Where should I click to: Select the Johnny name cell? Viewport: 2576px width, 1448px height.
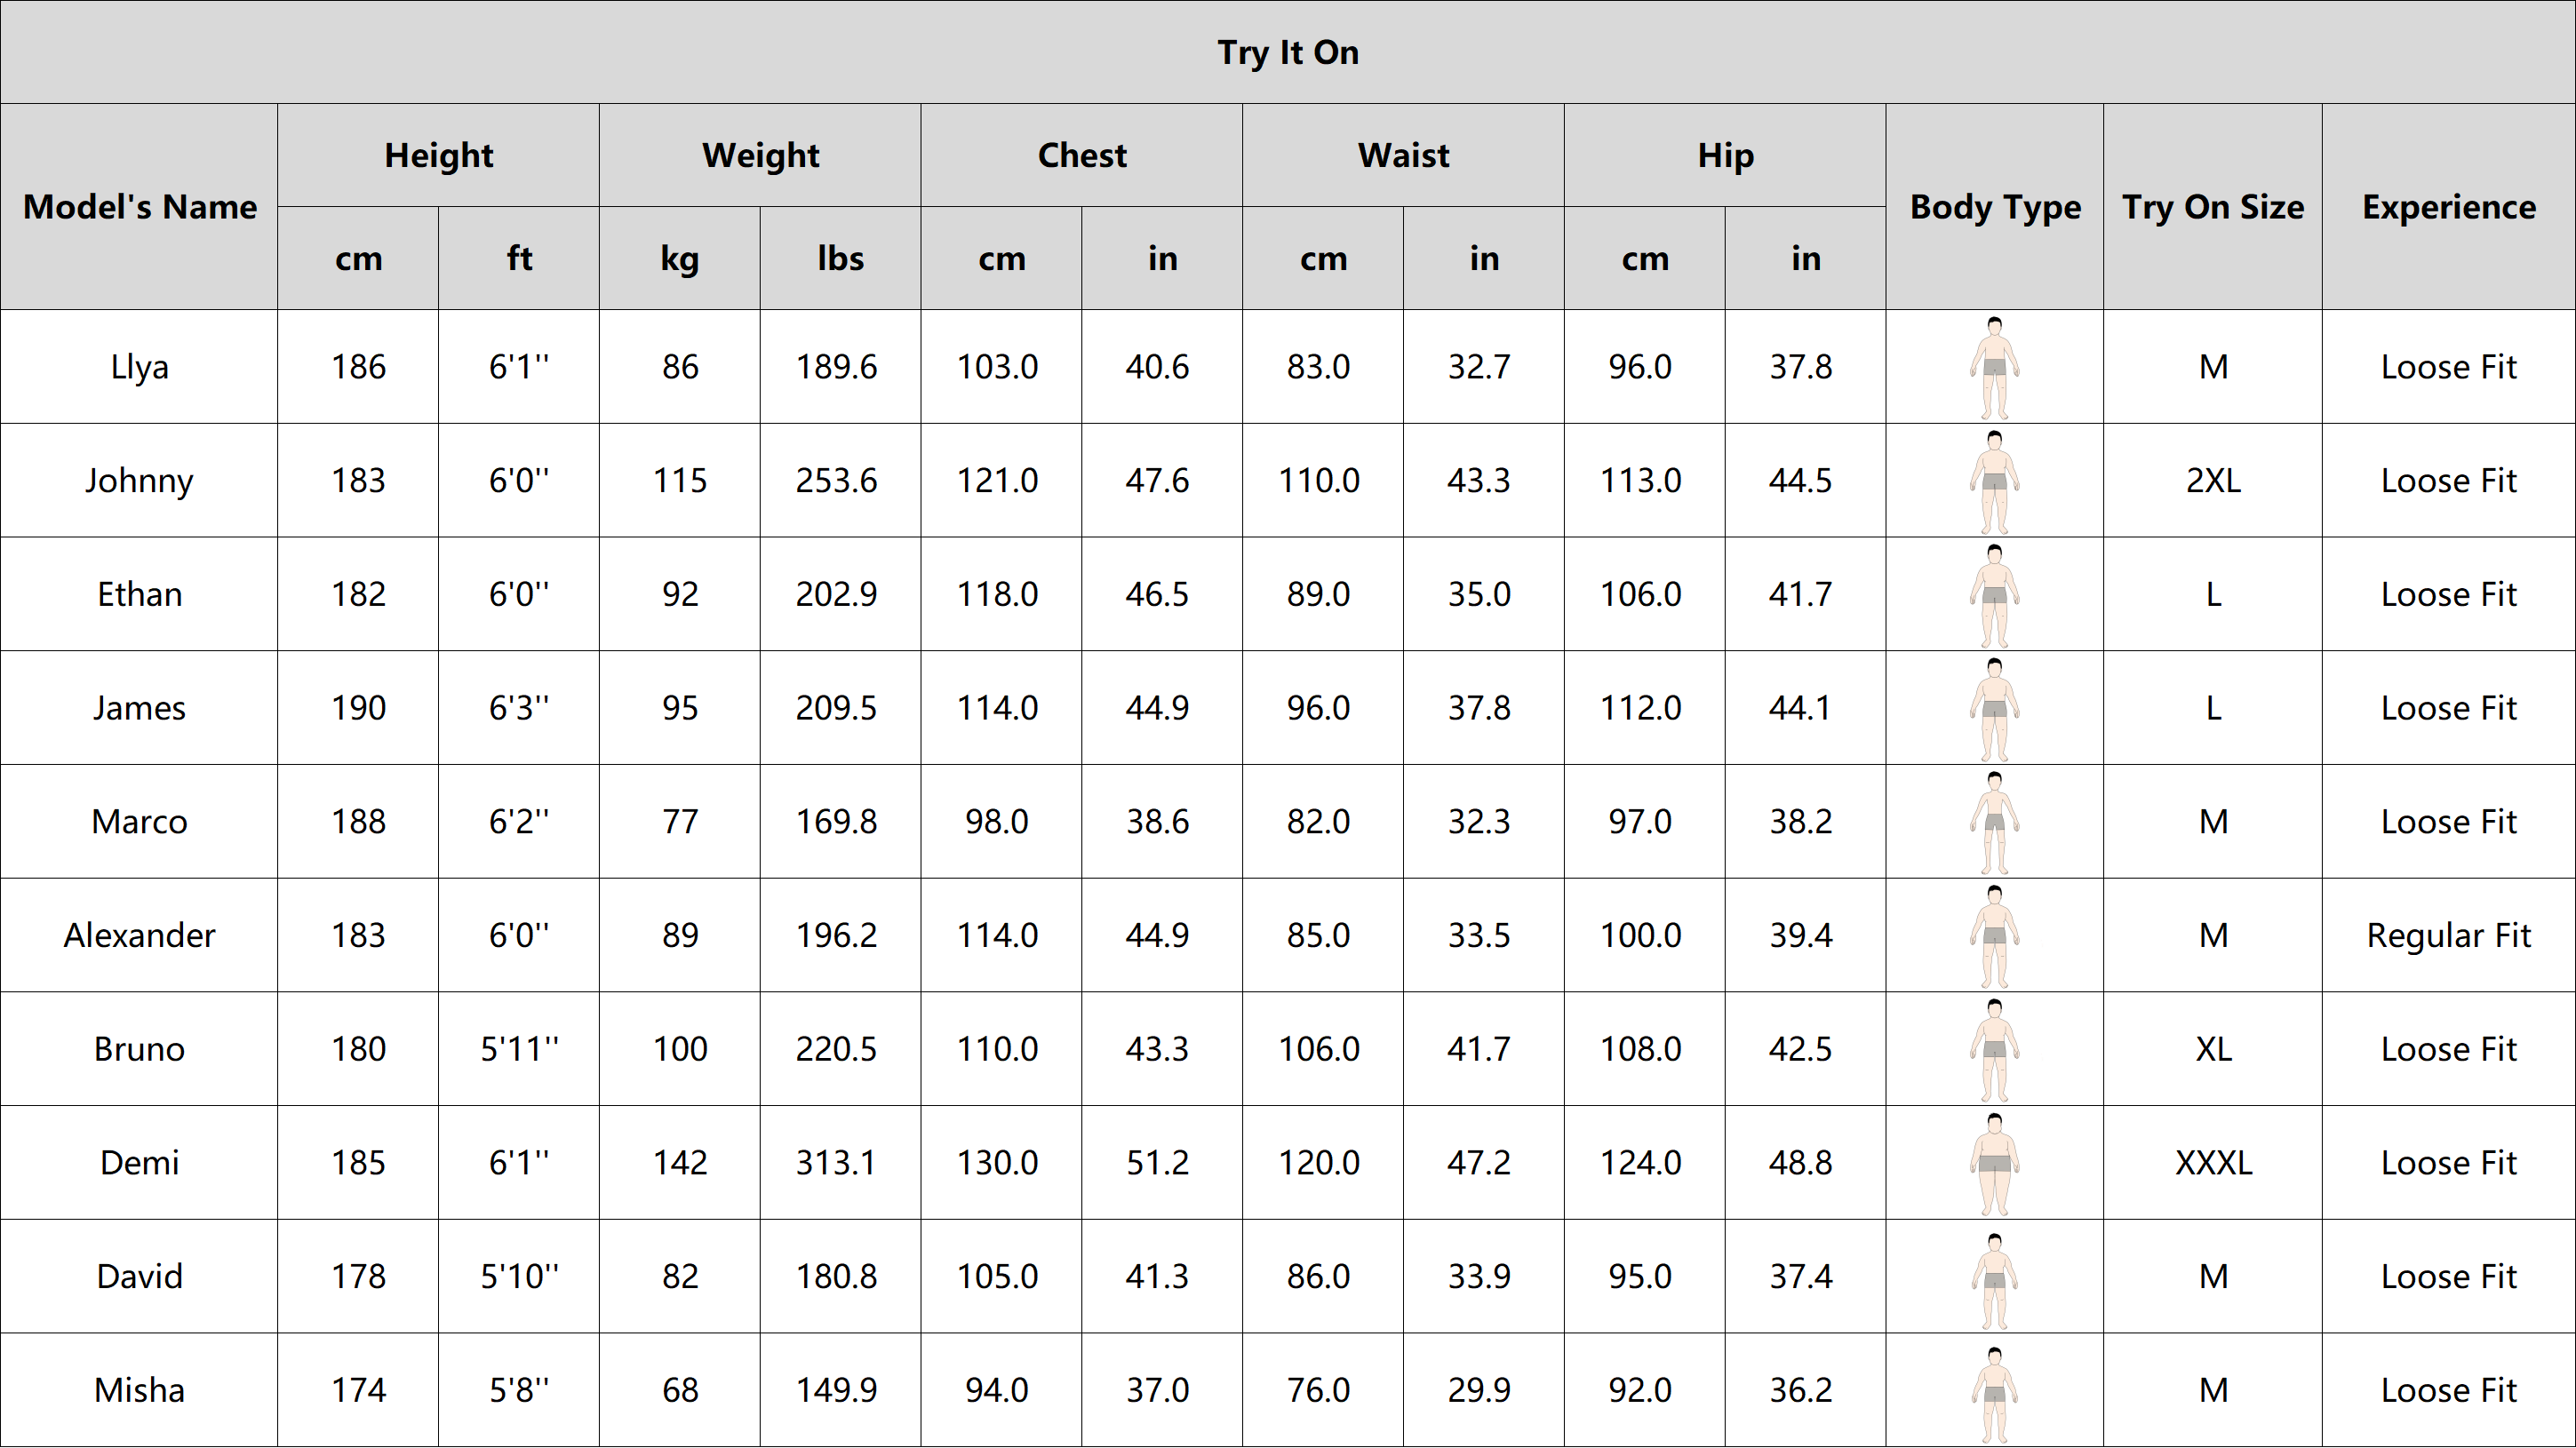139,481
